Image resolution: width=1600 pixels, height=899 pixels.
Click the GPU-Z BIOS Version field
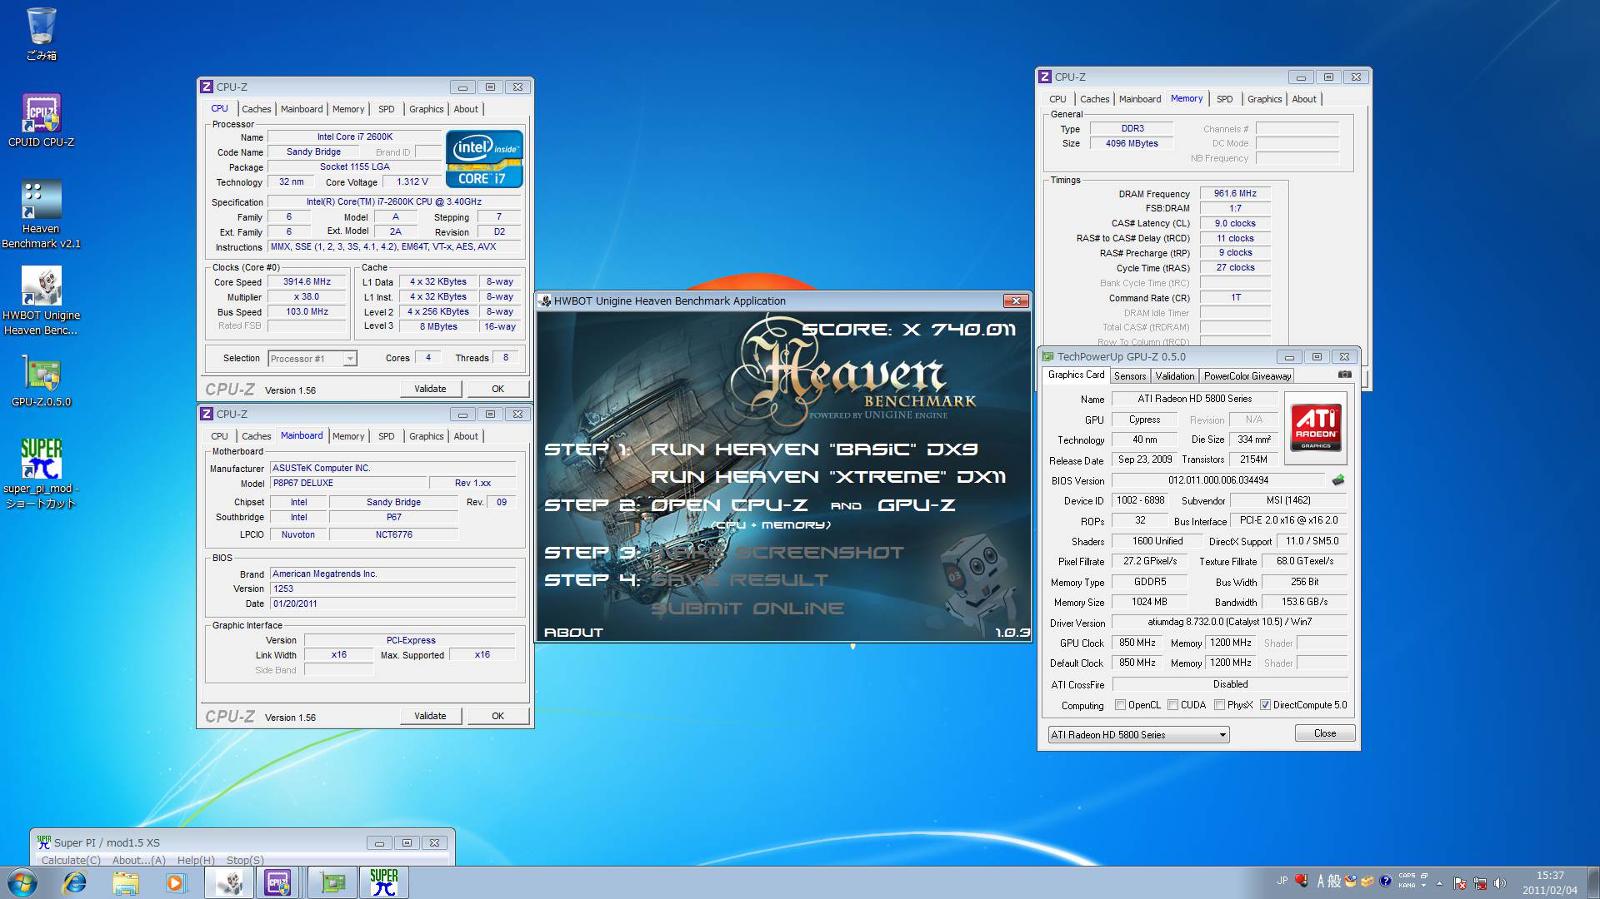pyautogui.click(x=1218, y=480)
